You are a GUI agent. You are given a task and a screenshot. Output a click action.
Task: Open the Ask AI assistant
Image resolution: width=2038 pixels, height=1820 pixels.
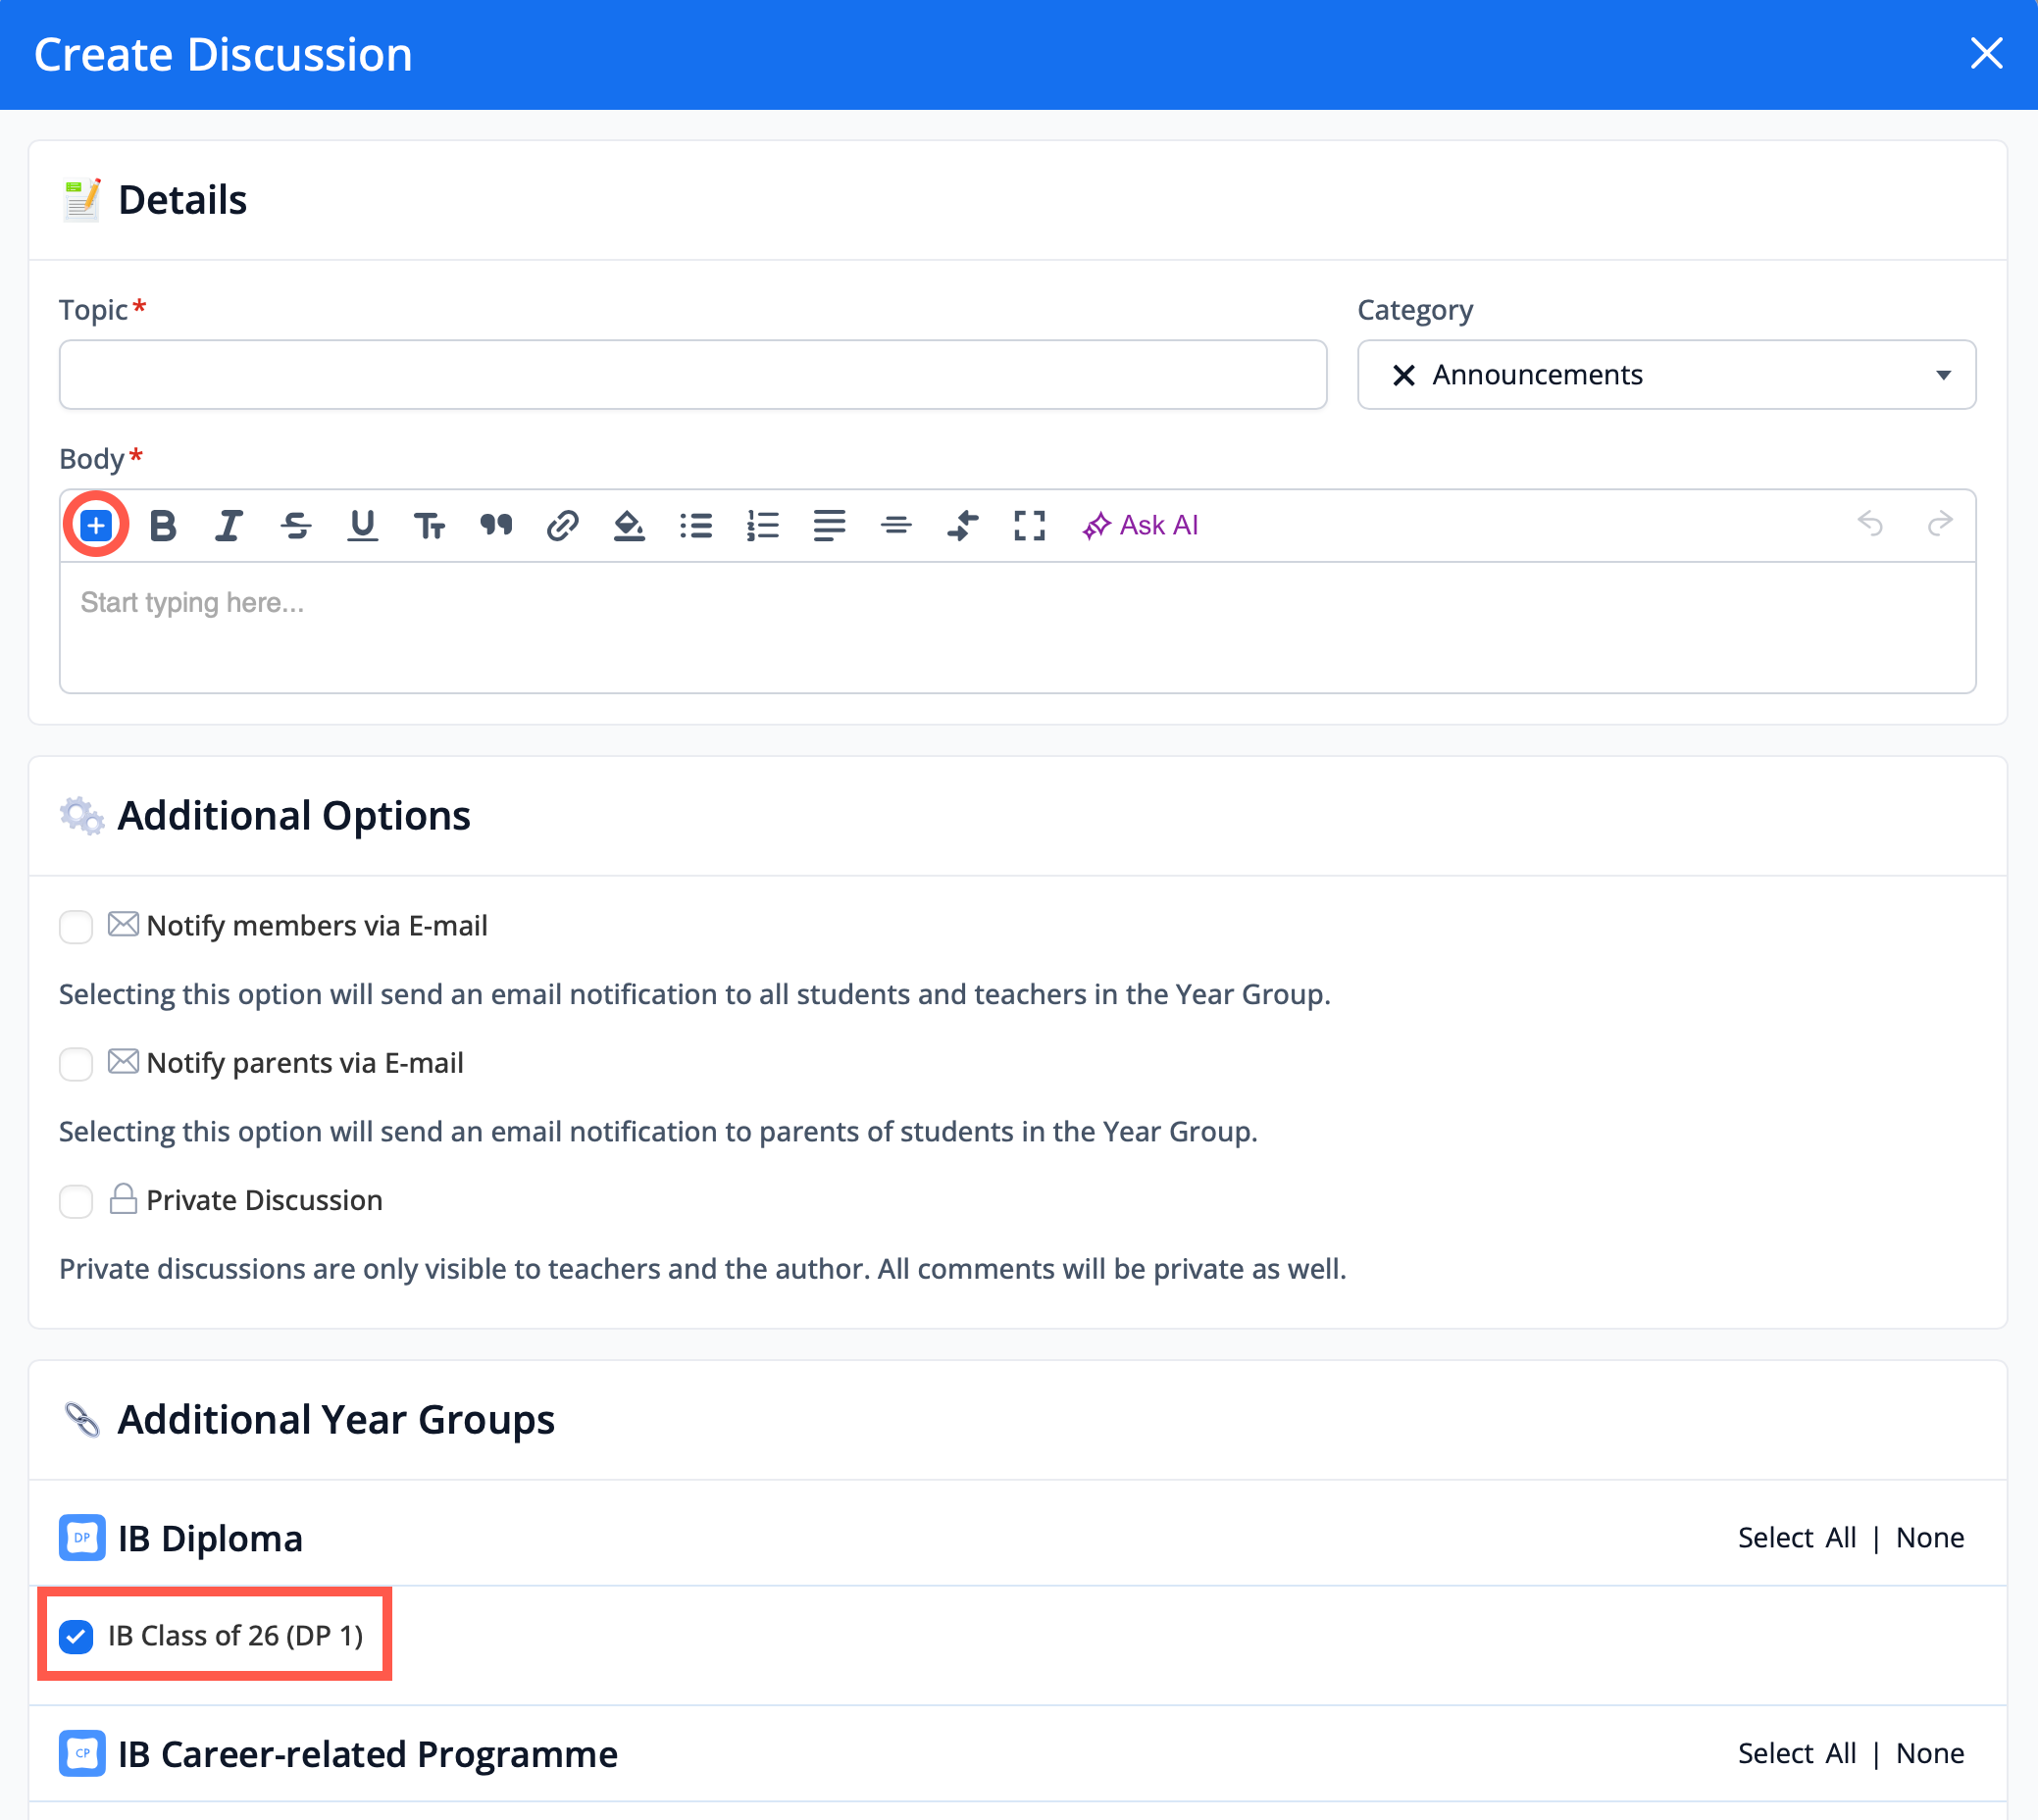[x=1140, y=525]
